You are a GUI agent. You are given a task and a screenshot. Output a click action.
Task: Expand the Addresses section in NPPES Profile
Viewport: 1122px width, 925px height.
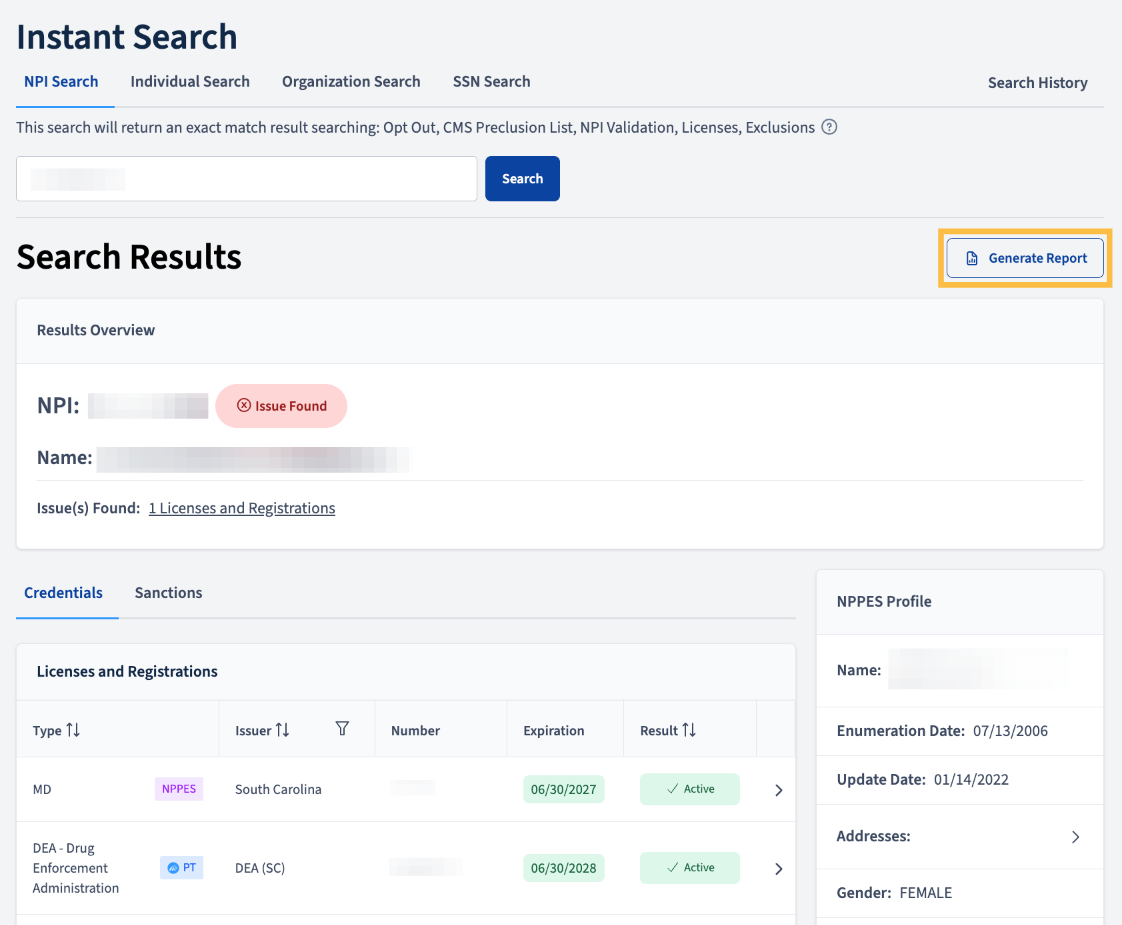tap(1075, 836)
